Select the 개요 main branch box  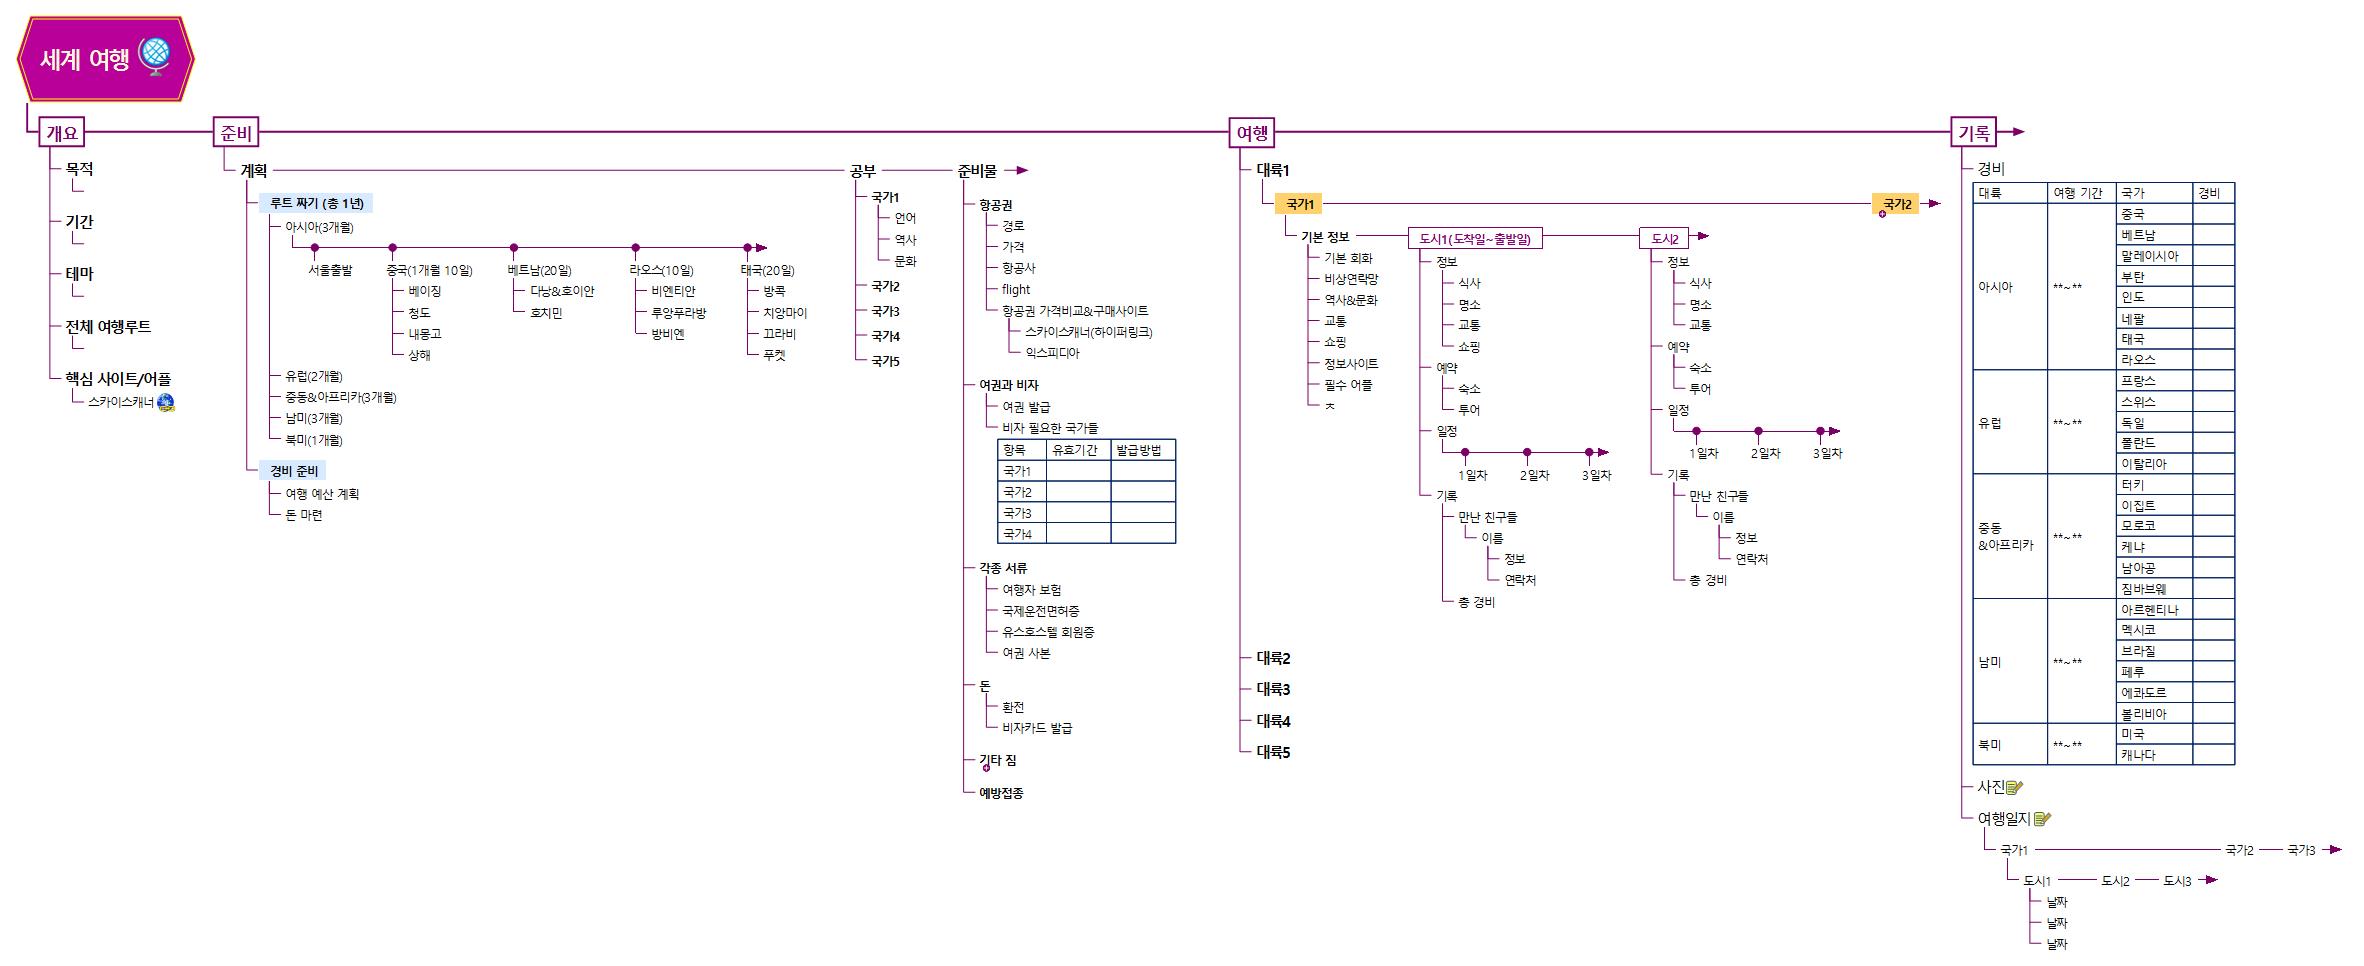pyautogui.click(x=62, y=132)
